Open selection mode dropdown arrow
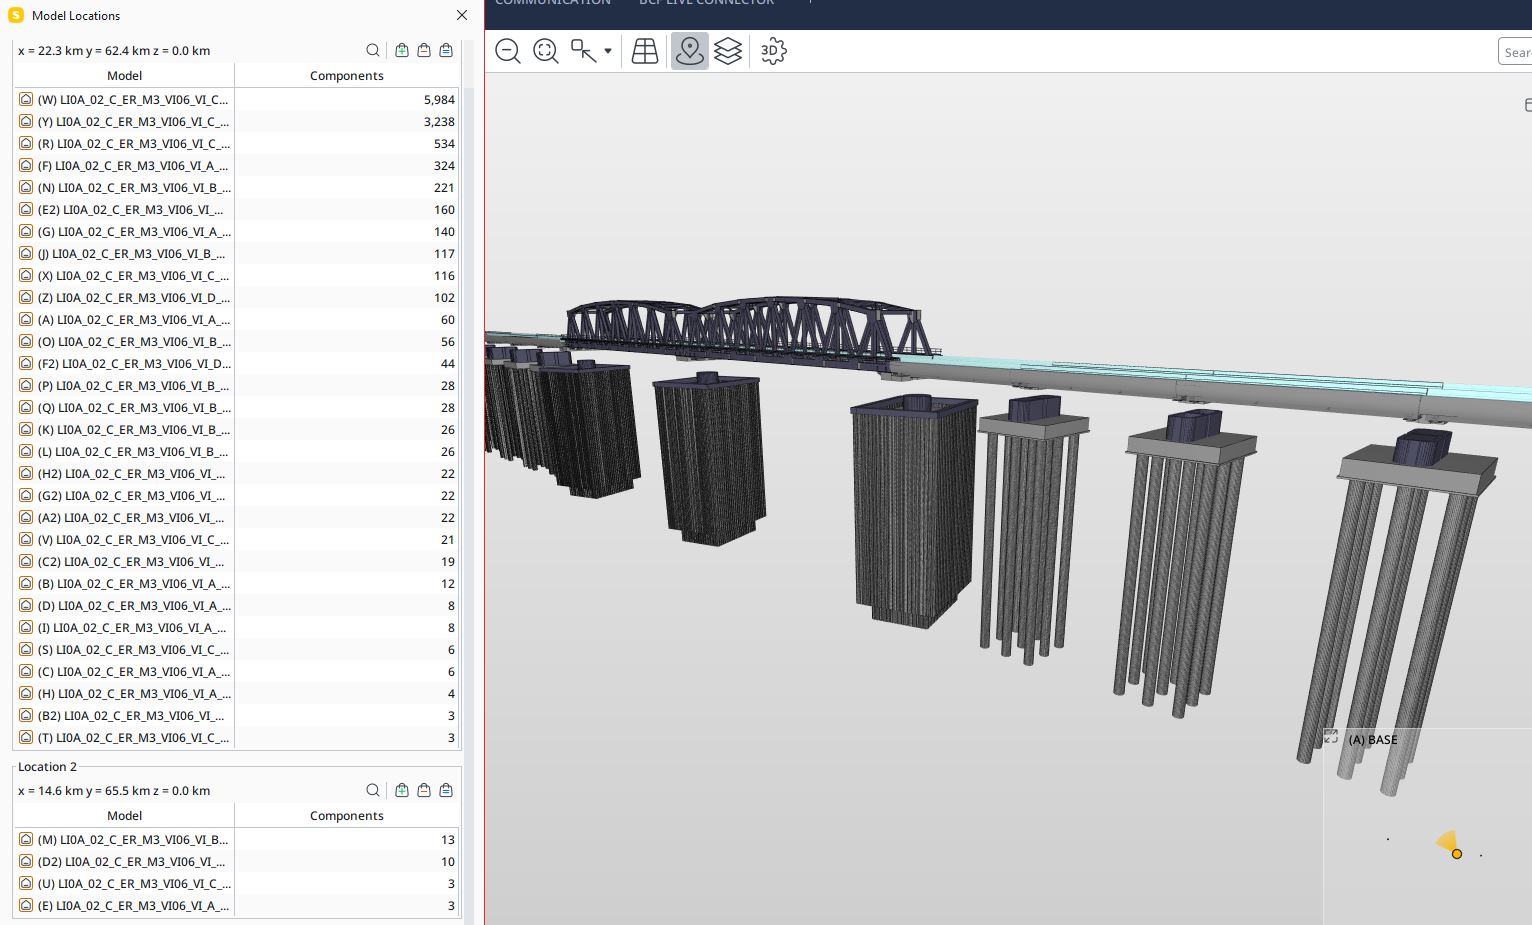The height and width of the screenshot is (925, 1532). click(608, 51)
